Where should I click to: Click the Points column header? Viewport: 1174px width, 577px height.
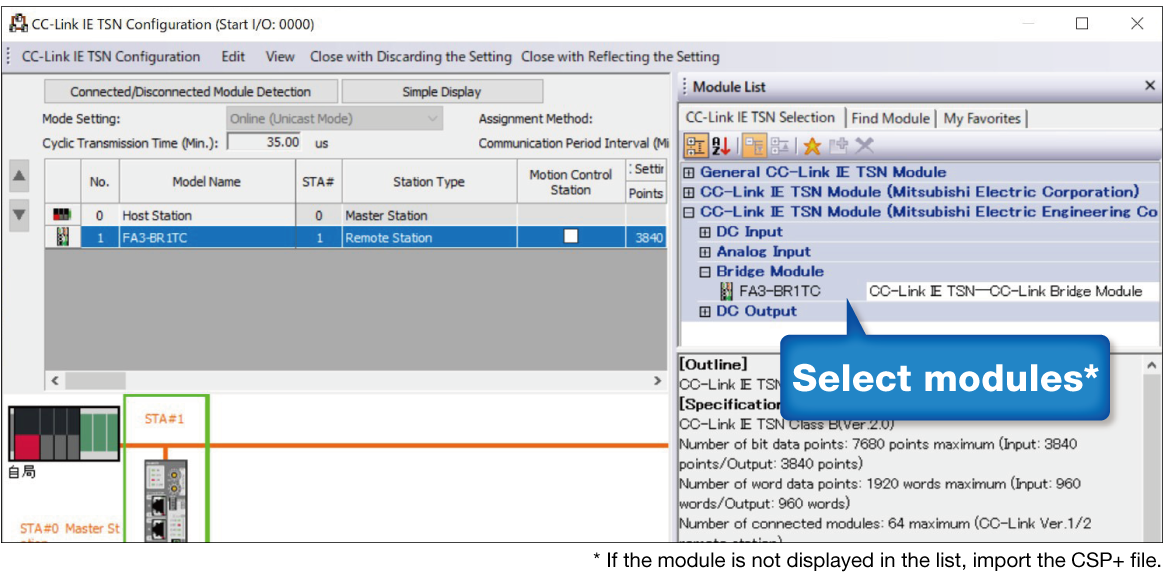(x=645, y=193)
